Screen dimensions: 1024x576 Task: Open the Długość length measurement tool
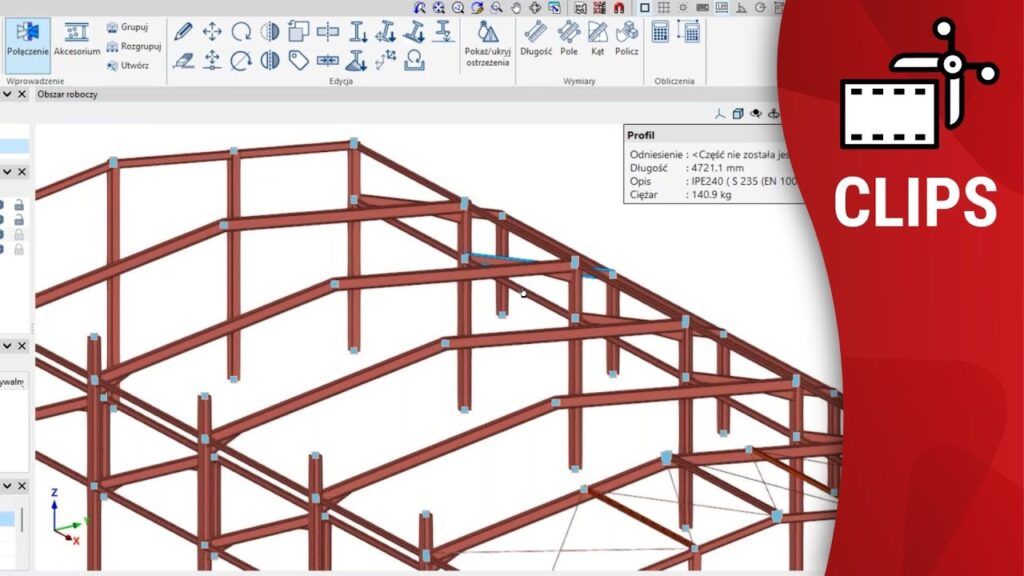pos(536,38)
